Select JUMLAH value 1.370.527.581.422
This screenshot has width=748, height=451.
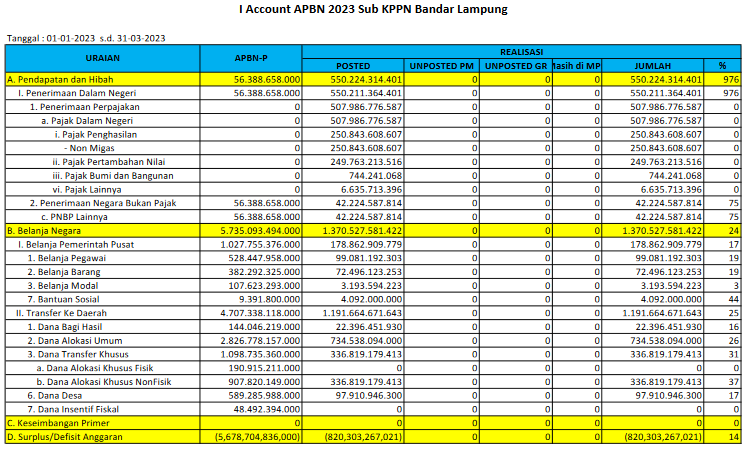[662, 231]
